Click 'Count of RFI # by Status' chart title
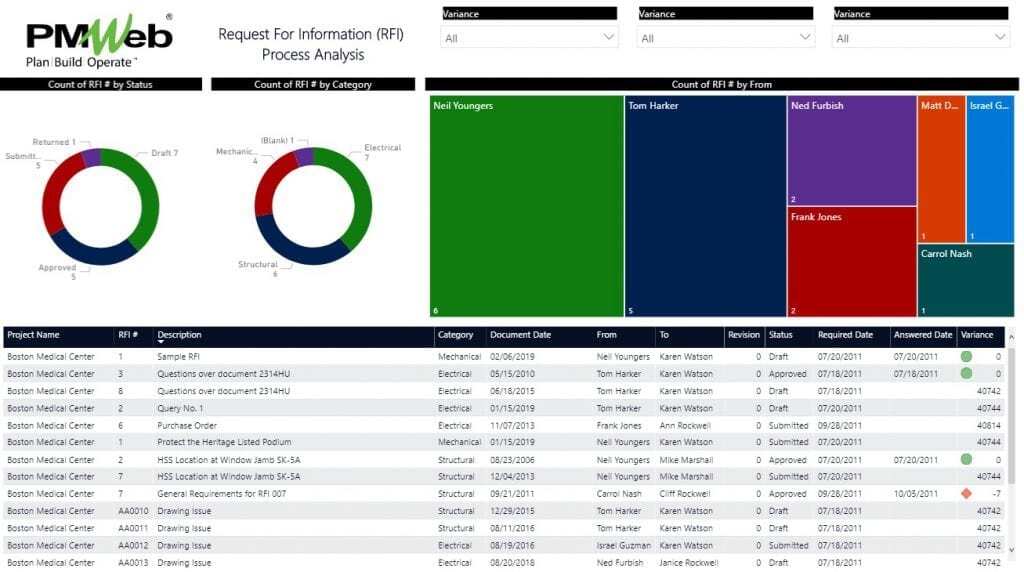The width and height of the screenshot is (1024, 572). click(x=100, y=84)
